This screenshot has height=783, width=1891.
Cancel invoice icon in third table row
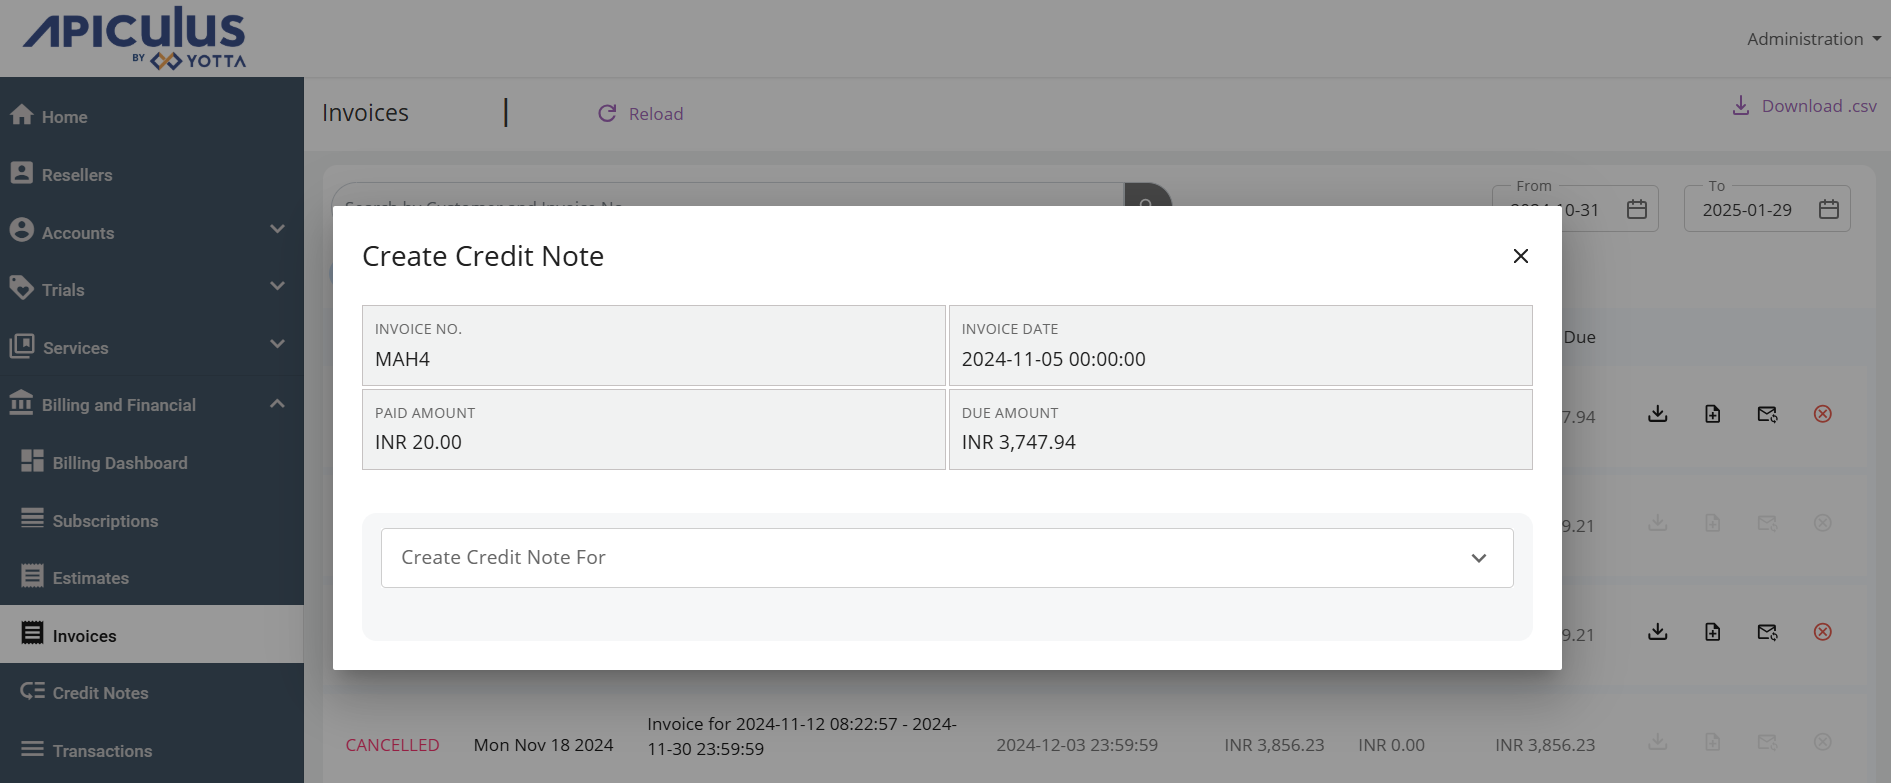click(1823, 632)
